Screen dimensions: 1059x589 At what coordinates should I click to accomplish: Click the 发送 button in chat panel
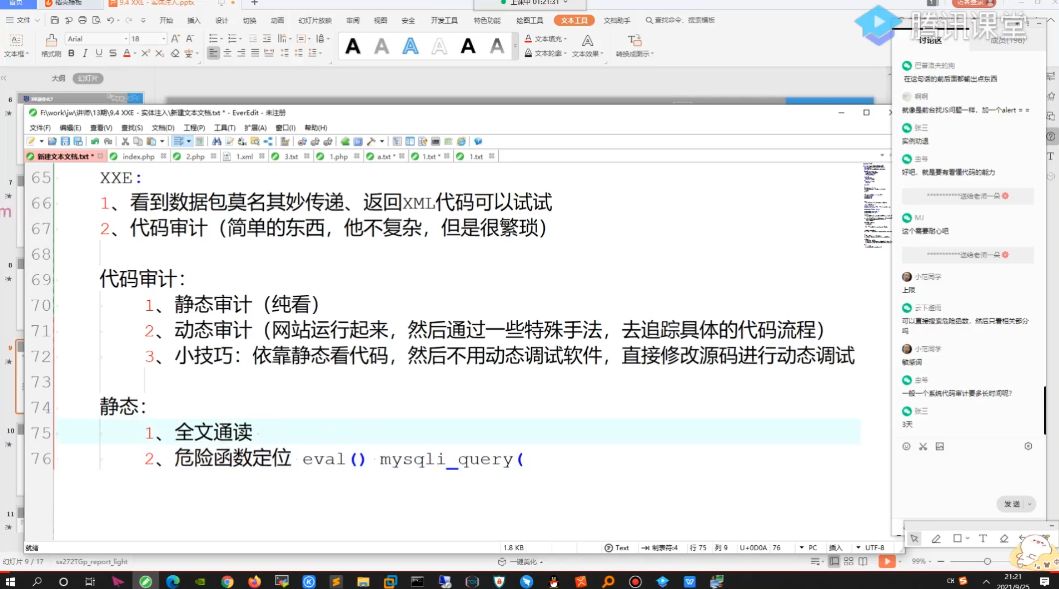(x=1012, y=504)
